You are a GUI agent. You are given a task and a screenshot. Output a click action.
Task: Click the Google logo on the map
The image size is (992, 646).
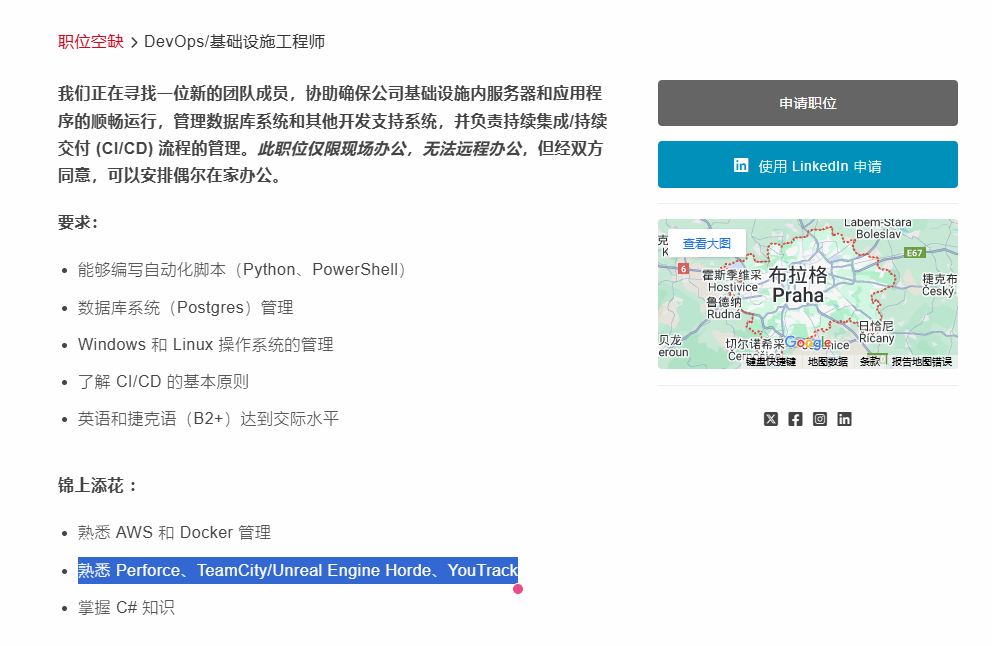coord(807,343)
